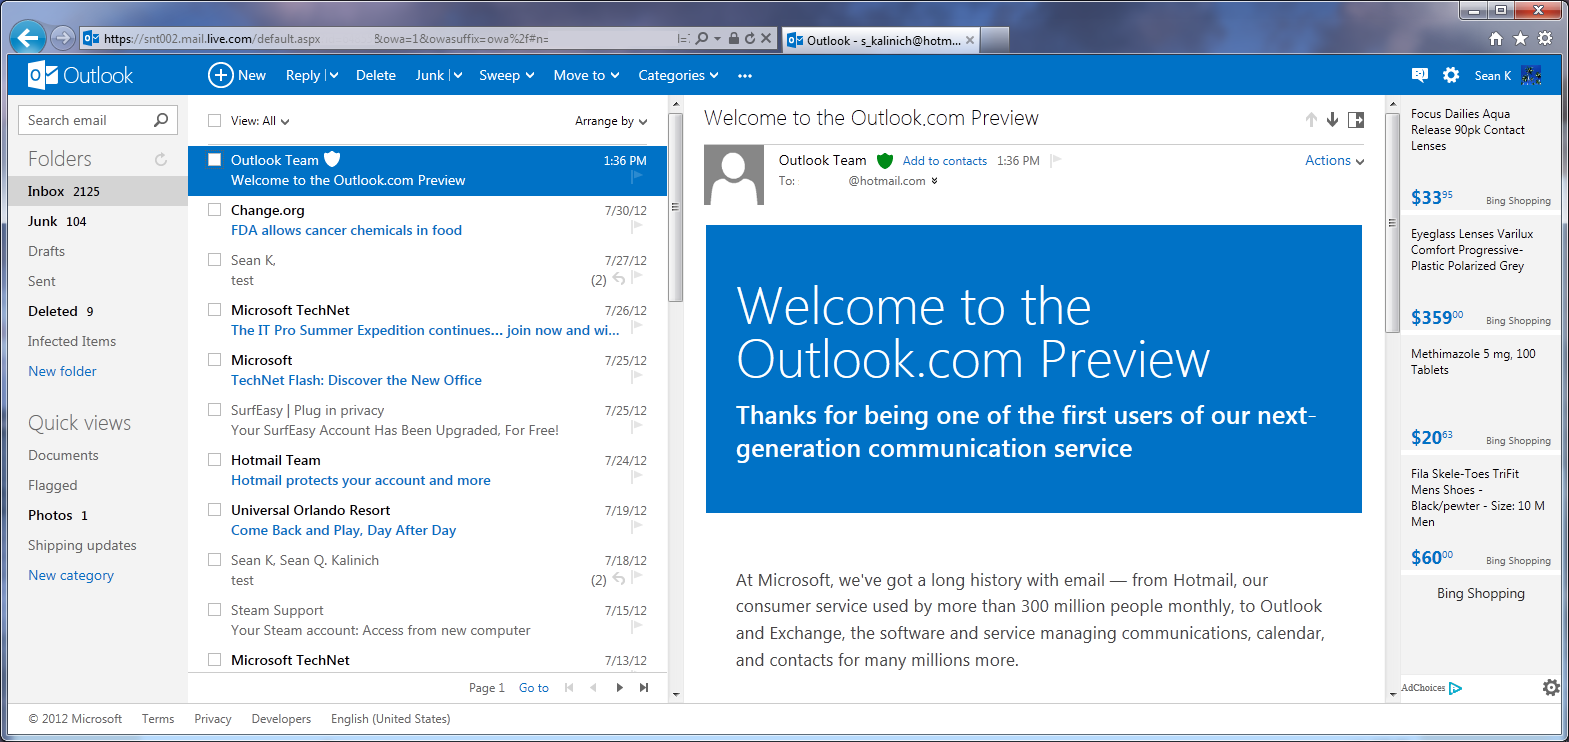Click Sean K profile picture

click(x=1531, y=75)
